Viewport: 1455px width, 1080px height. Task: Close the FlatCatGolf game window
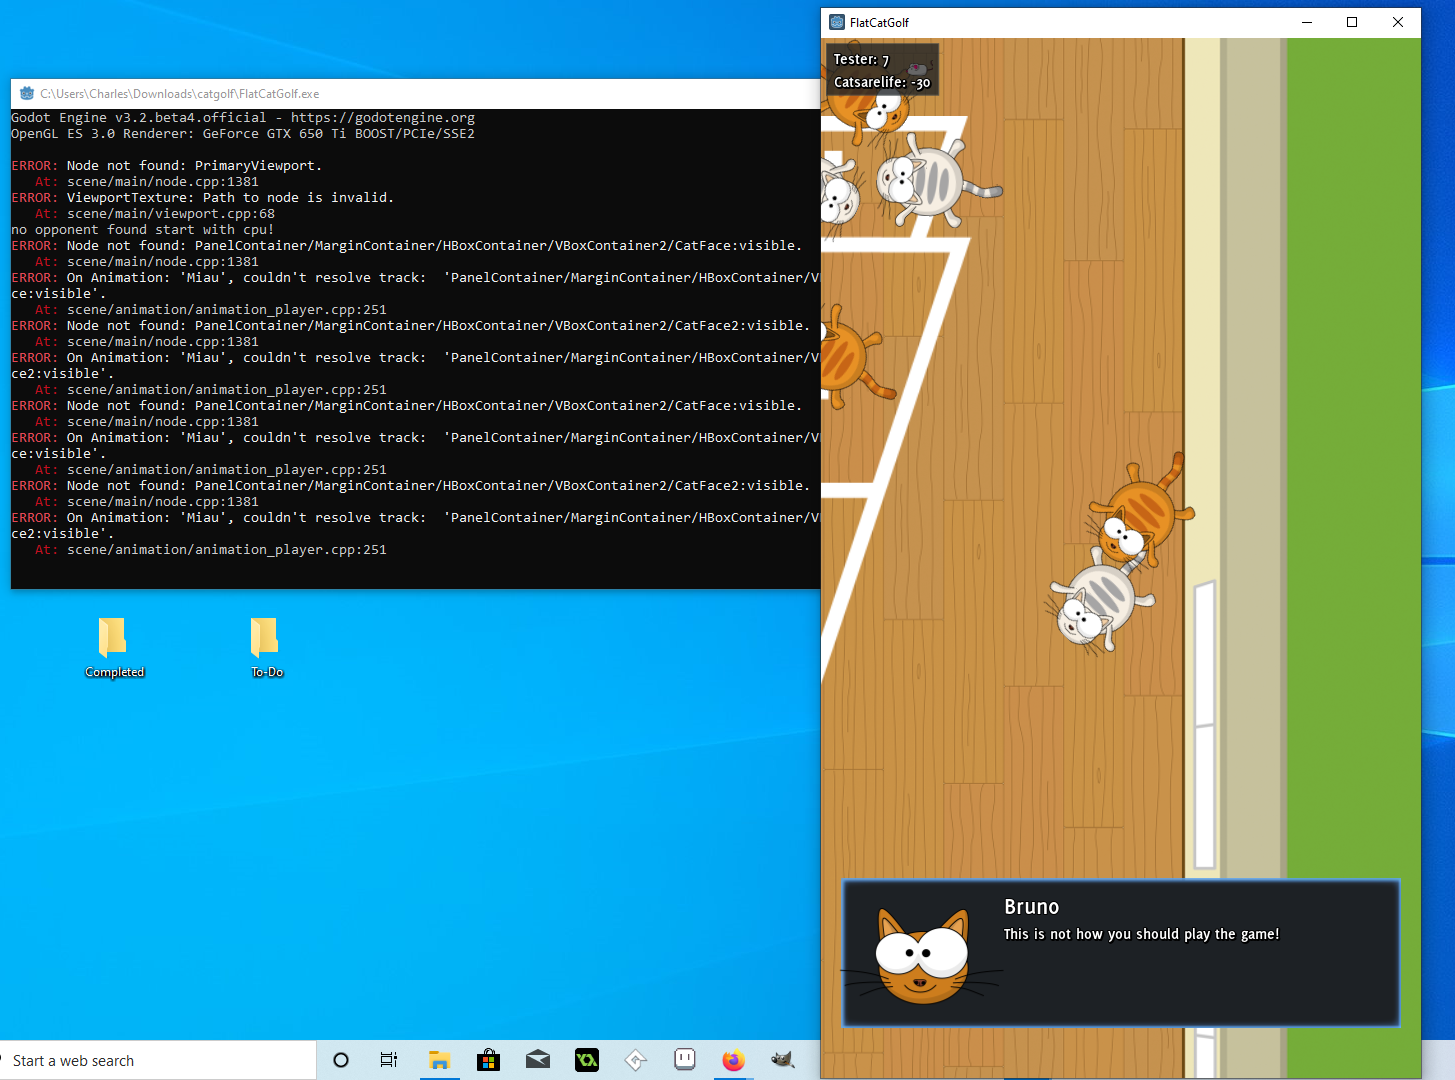coord(1398,22)
